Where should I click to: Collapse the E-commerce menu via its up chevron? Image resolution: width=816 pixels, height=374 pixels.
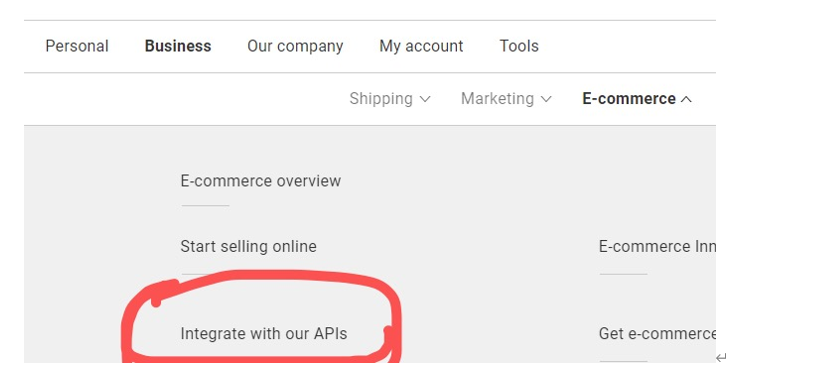pos(686,99)
